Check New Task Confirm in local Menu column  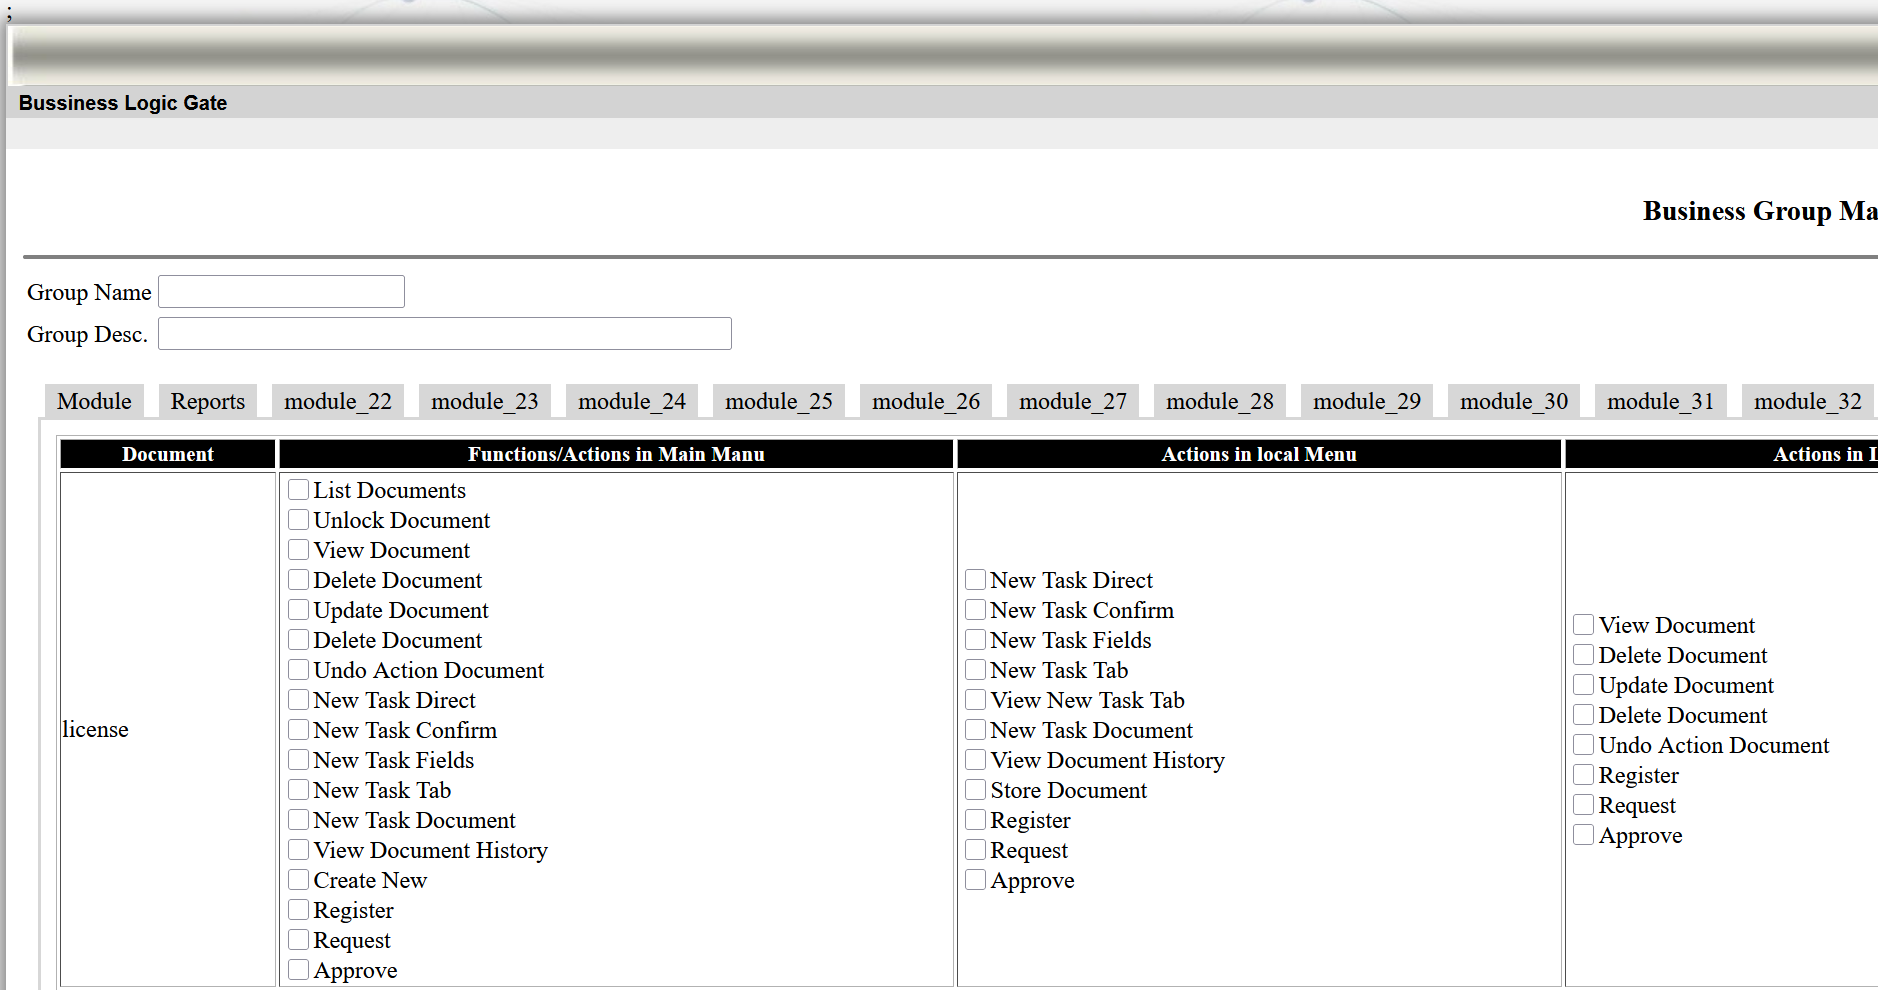point(975,610)
